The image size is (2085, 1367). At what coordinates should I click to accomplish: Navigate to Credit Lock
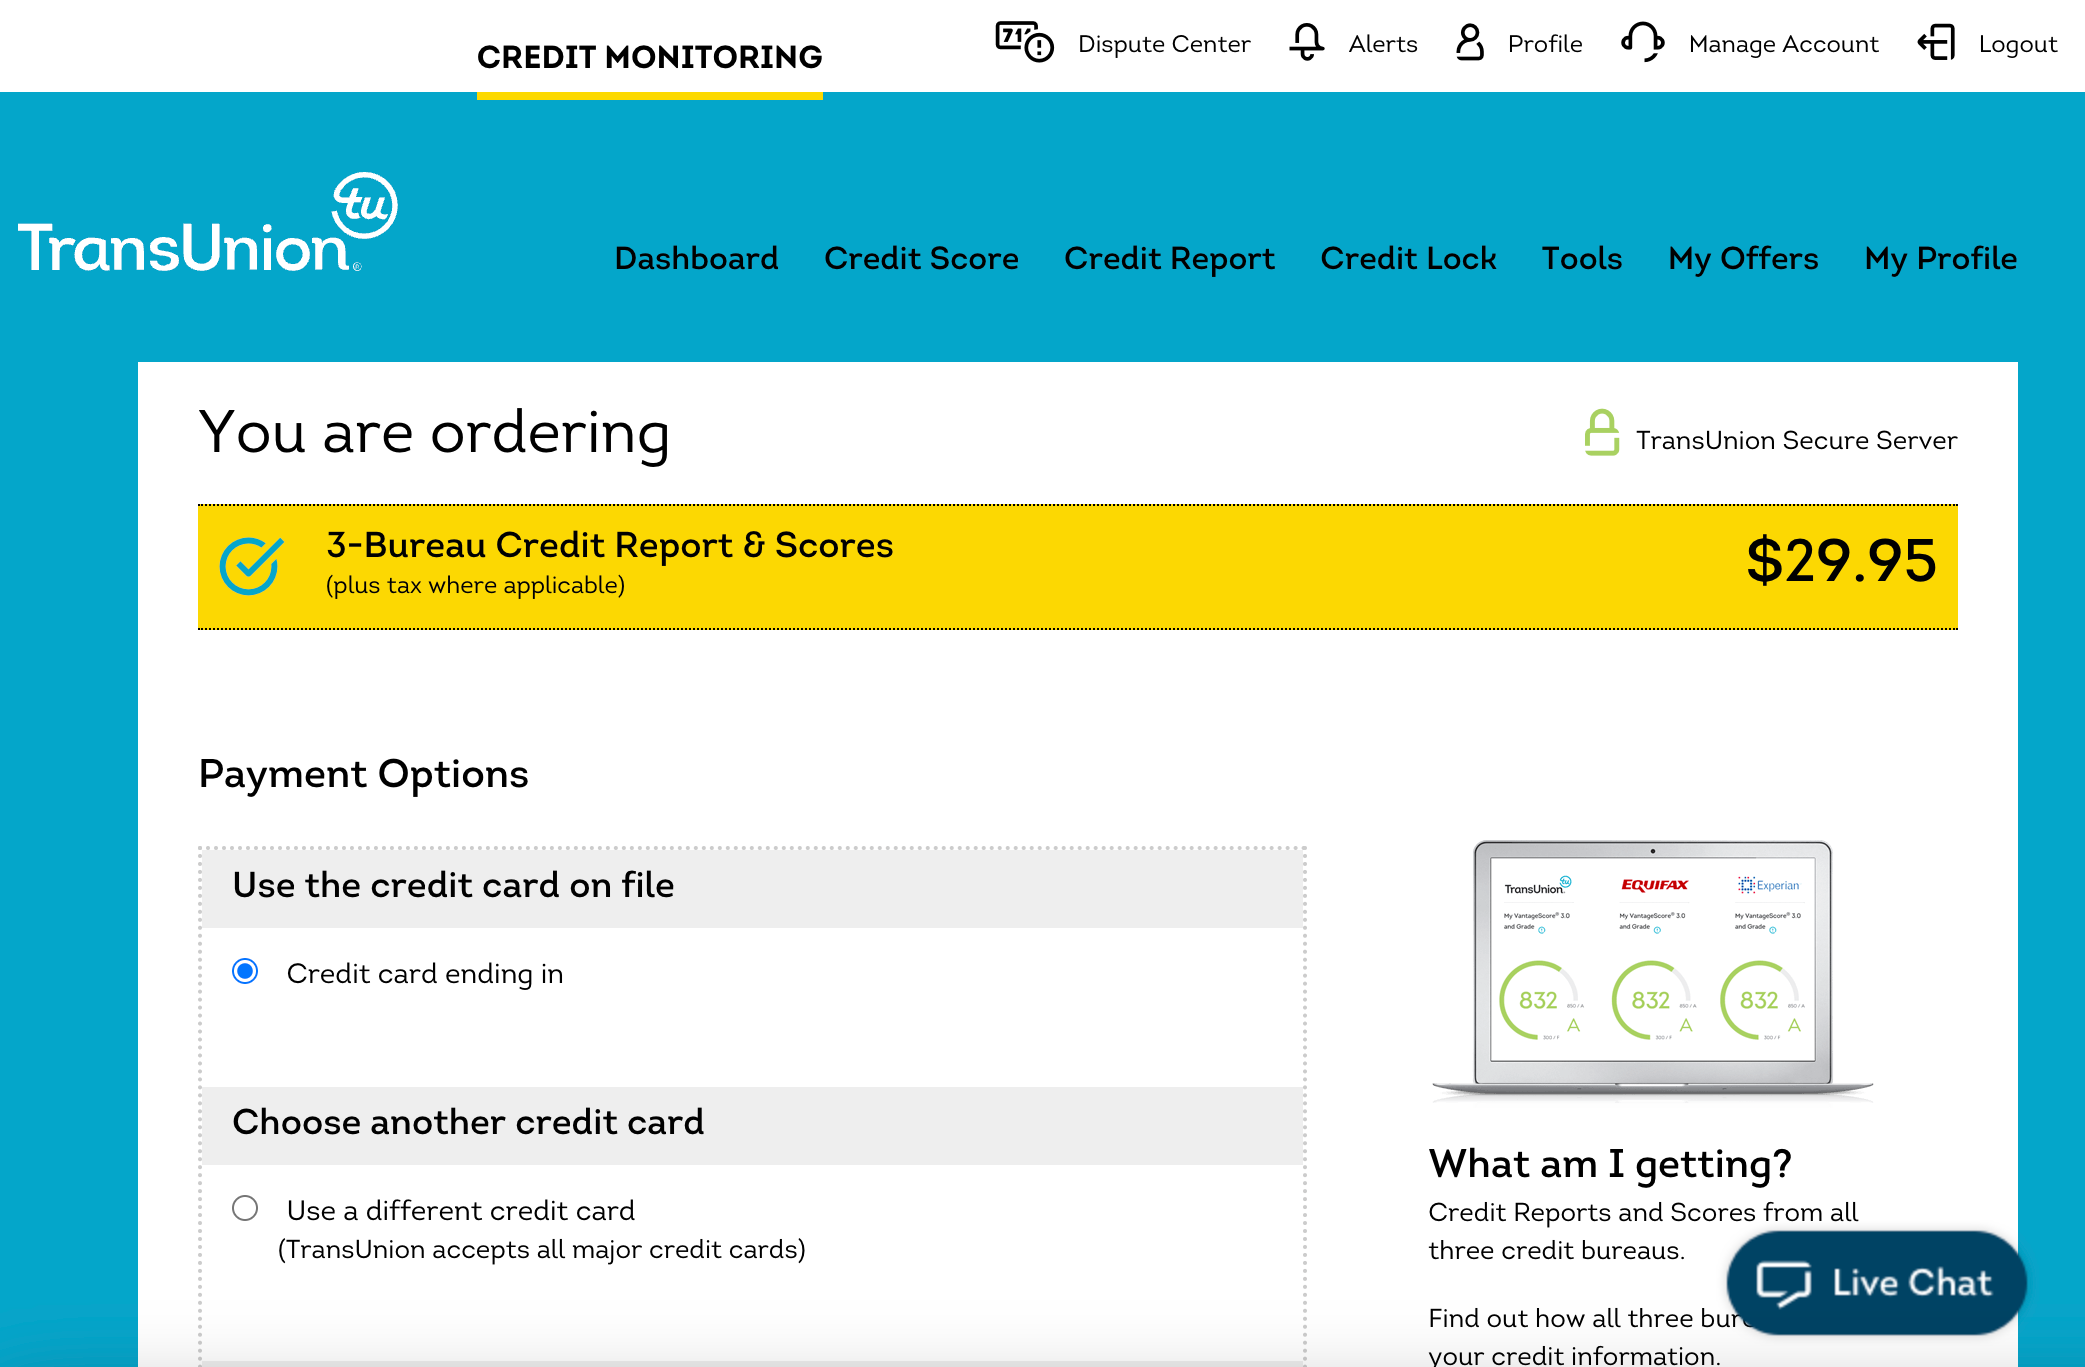[1408, 258]
